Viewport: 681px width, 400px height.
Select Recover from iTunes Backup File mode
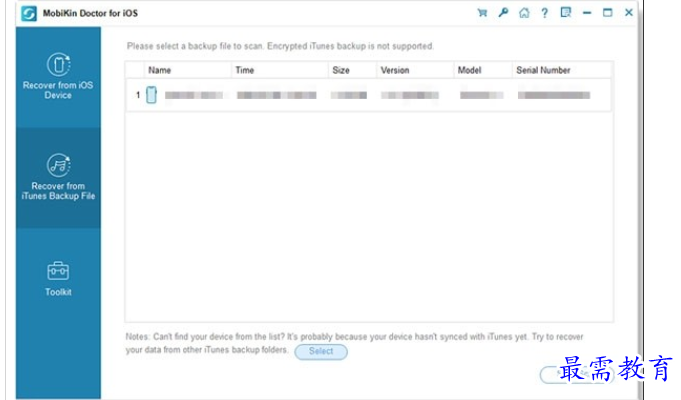point(58,177)
